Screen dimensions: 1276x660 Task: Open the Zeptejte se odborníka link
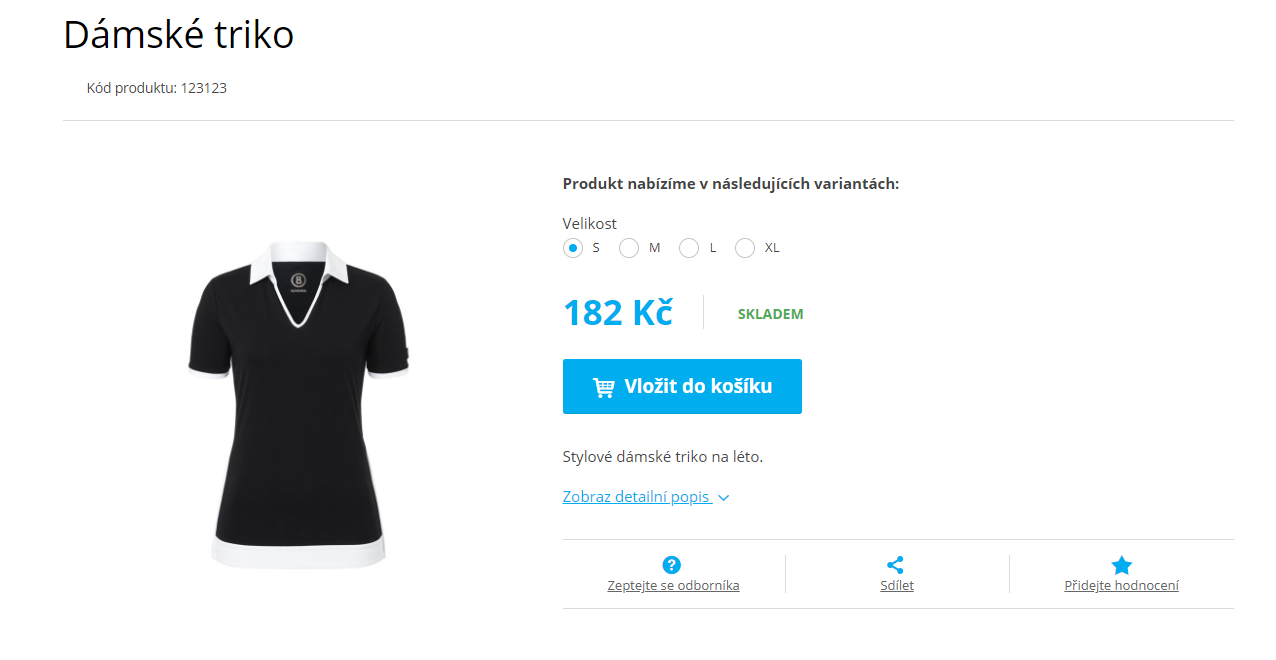(673, 586)
